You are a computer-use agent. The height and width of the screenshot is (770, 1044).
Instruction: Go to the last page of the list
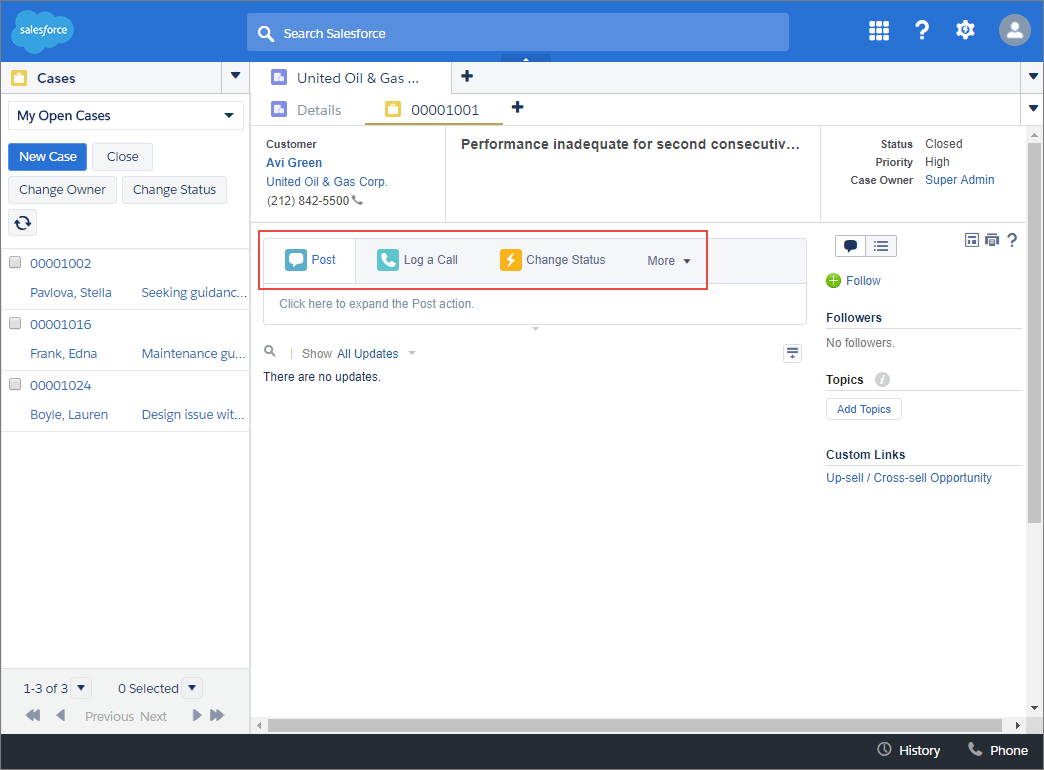pyautogui.click(x=217, y=715)
